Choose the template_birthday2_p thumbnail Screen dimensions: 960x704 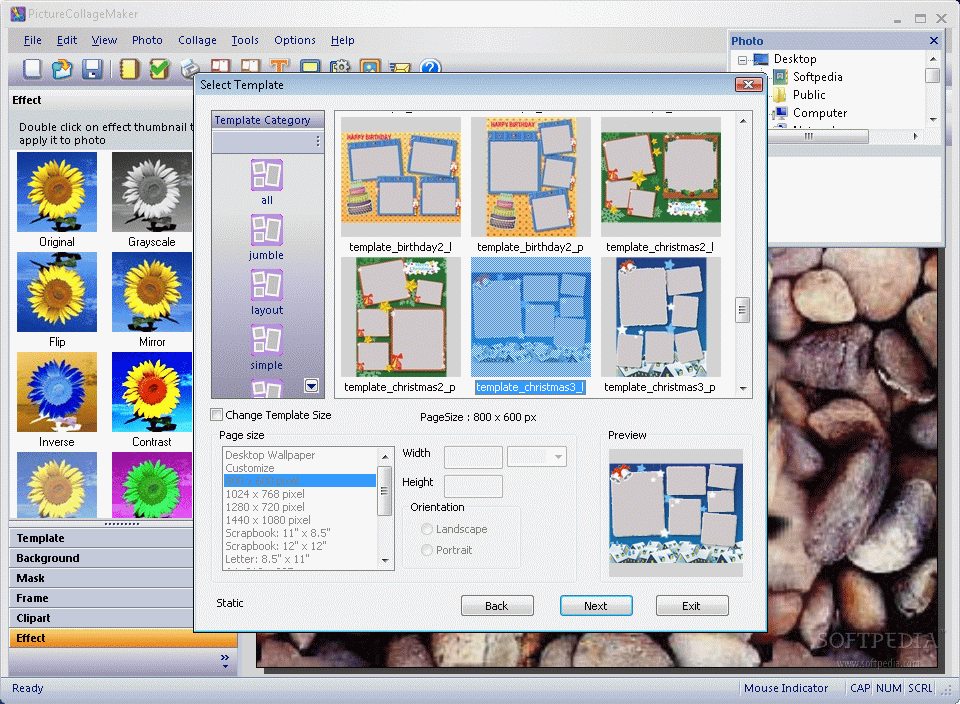(x=531, y=177)
